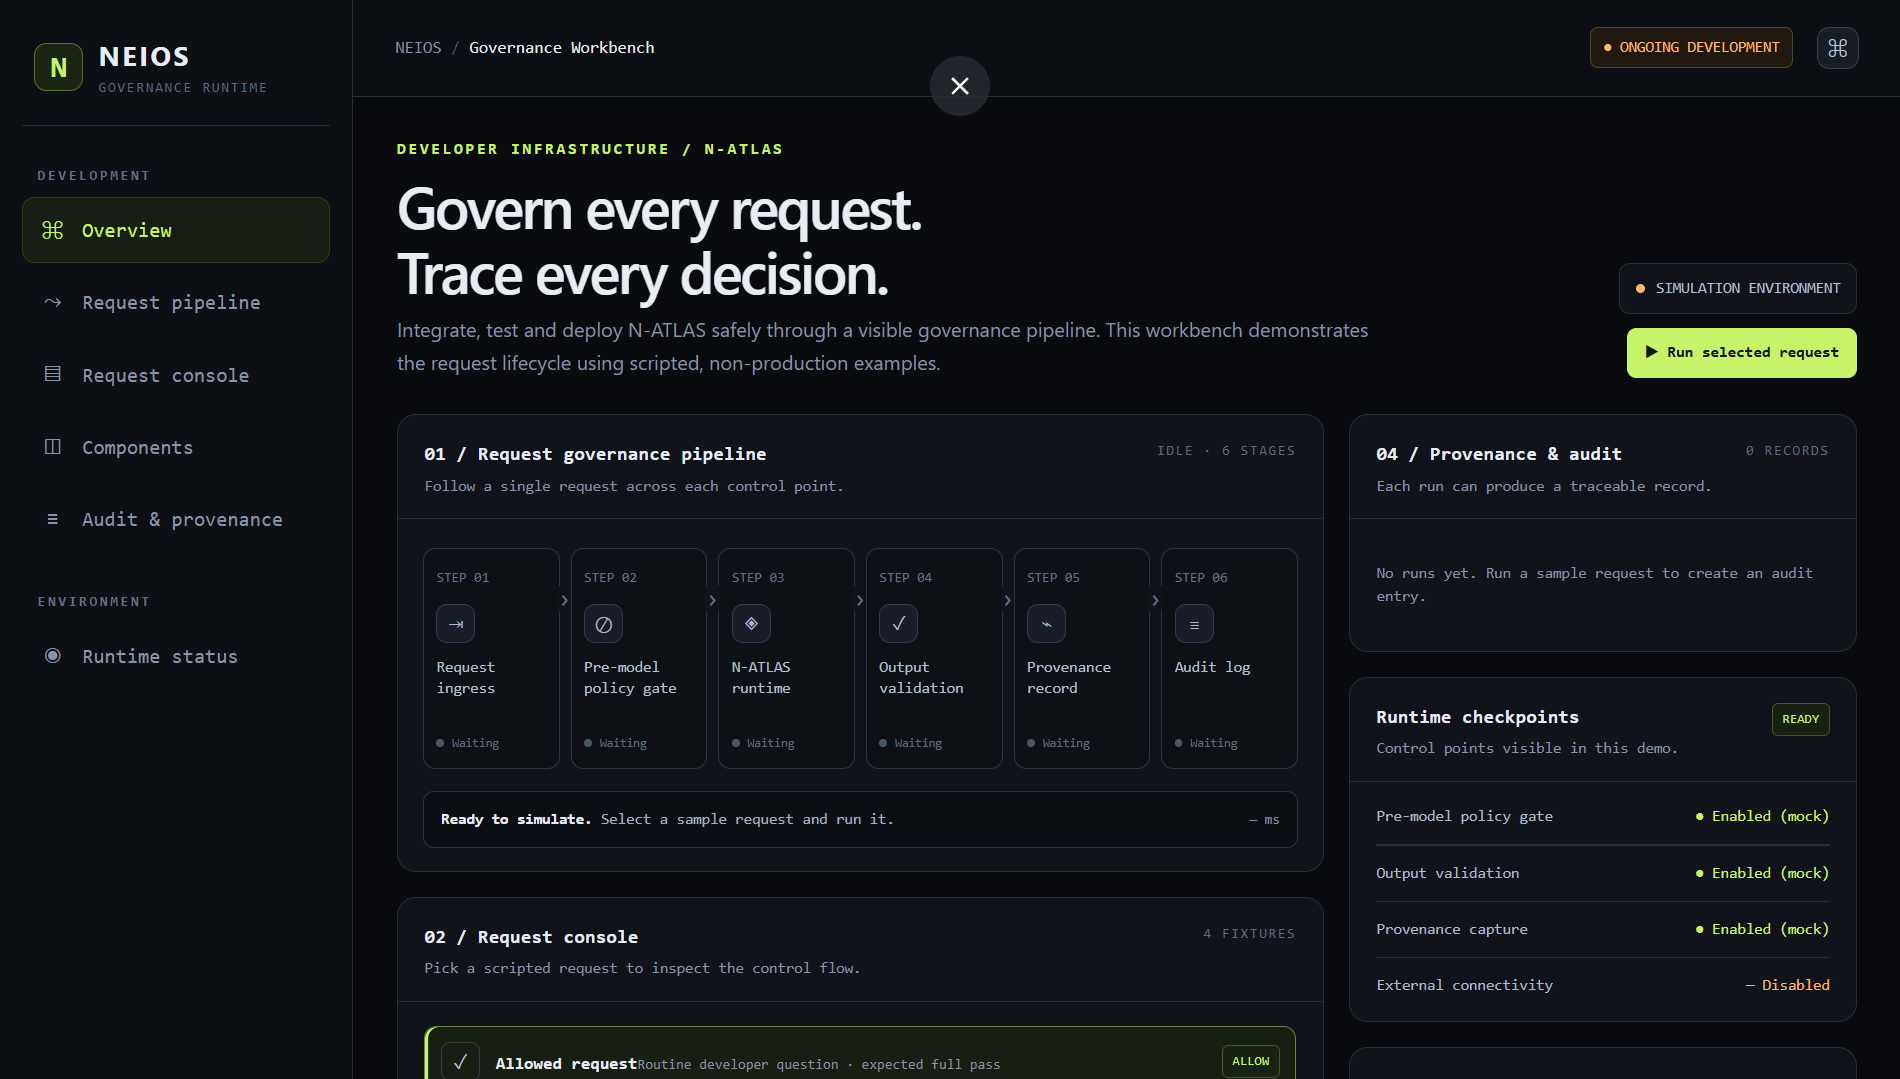
Task: Click the STEP 01 Request ingress card
Action: tap(491, 658)
